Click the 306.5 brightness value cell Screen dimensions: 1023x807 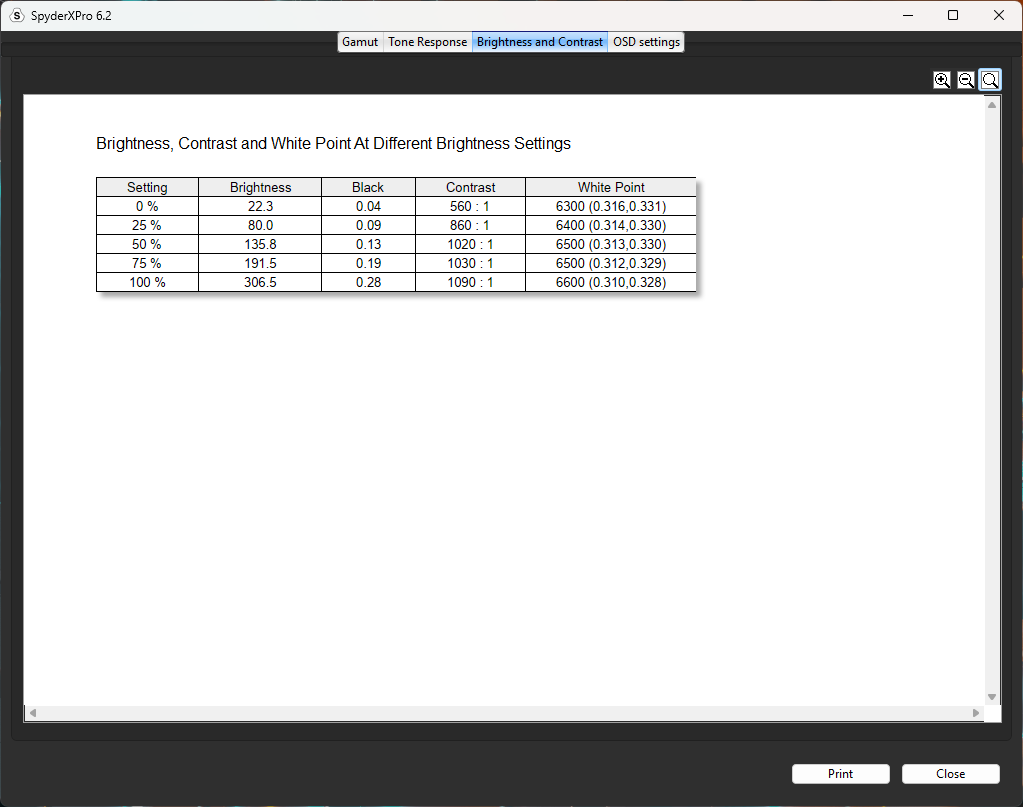(260, 283)
